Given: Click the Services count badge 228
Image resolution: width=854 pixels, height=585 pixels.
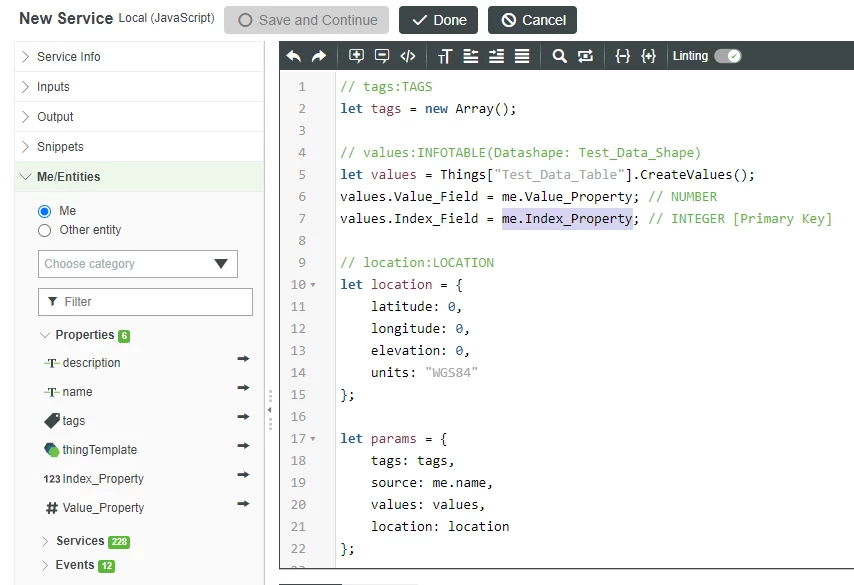Looking at the screenshot, I should click(x=119, y=542).
